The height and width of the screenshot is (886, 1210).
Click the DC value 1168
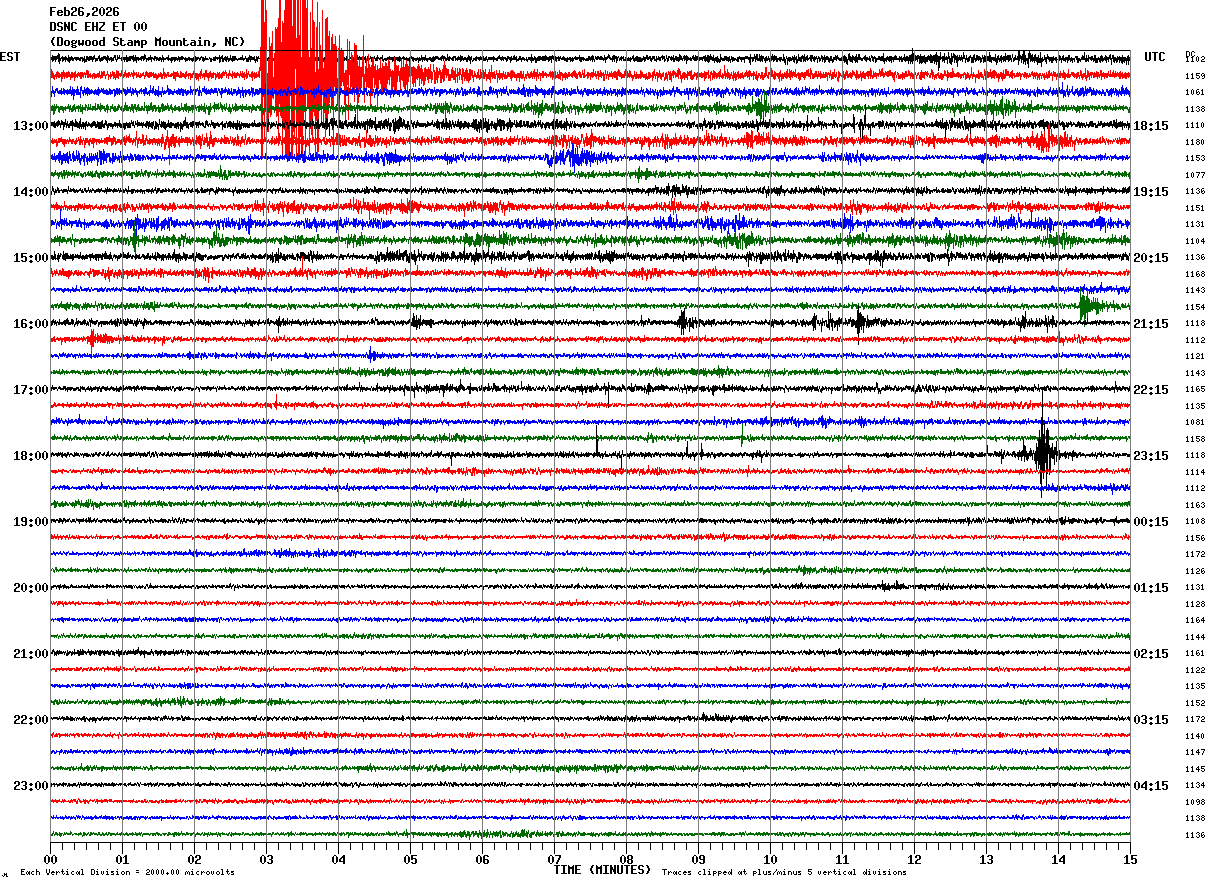coord(1195,274)
